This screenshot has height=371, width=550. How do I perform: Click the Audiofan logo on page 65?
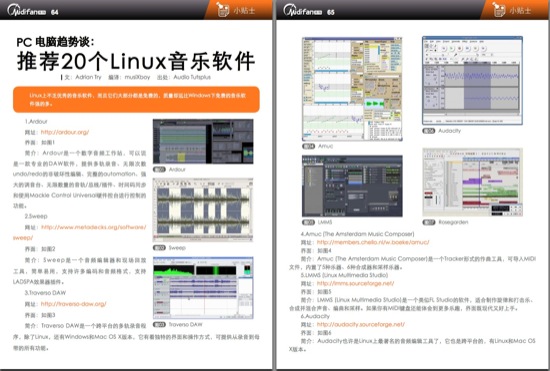click(302, 11)
